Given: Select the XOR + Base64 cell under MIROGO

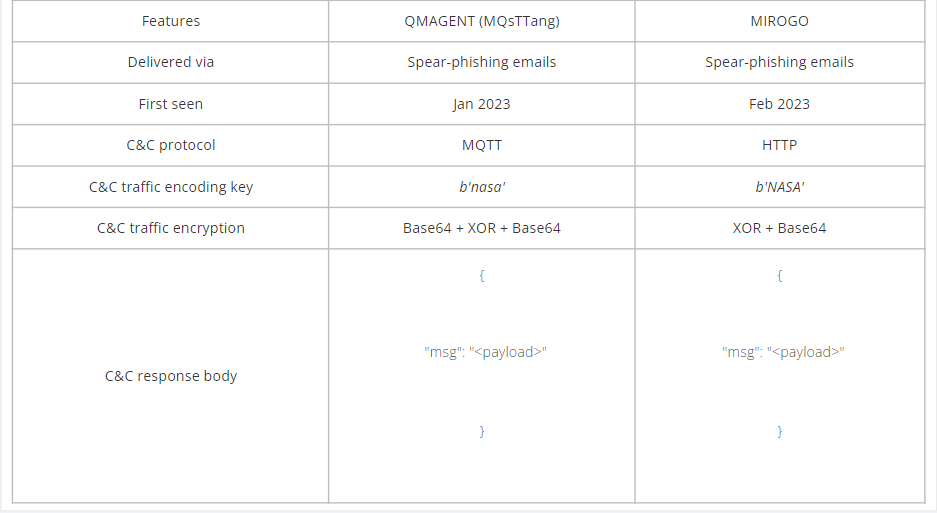Looking at the screenshot, I should tap(779, 228).
